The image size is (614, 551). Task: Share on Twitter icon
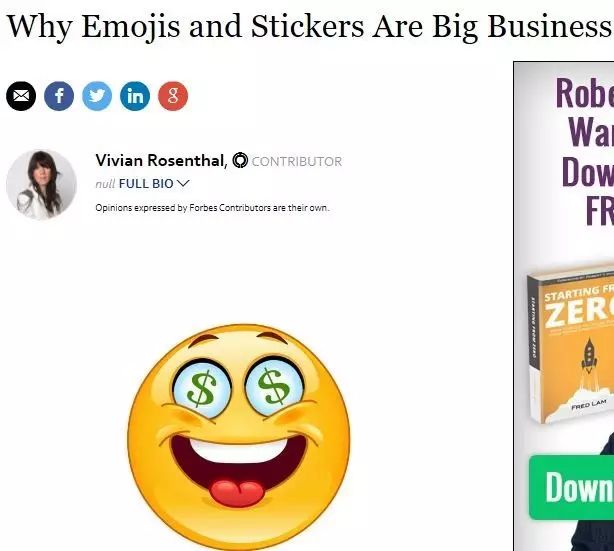tap(97, 96)
